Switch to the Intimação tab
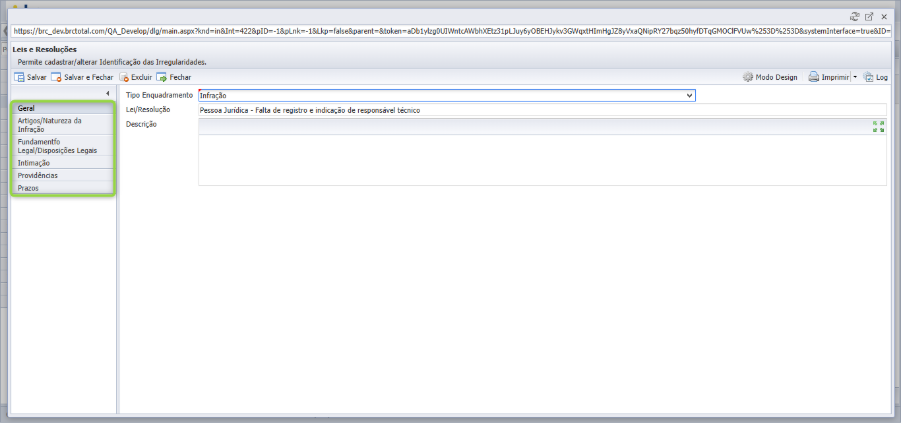Image resolution: width=901 pixels, height=423 pixels. click(63, 163)
